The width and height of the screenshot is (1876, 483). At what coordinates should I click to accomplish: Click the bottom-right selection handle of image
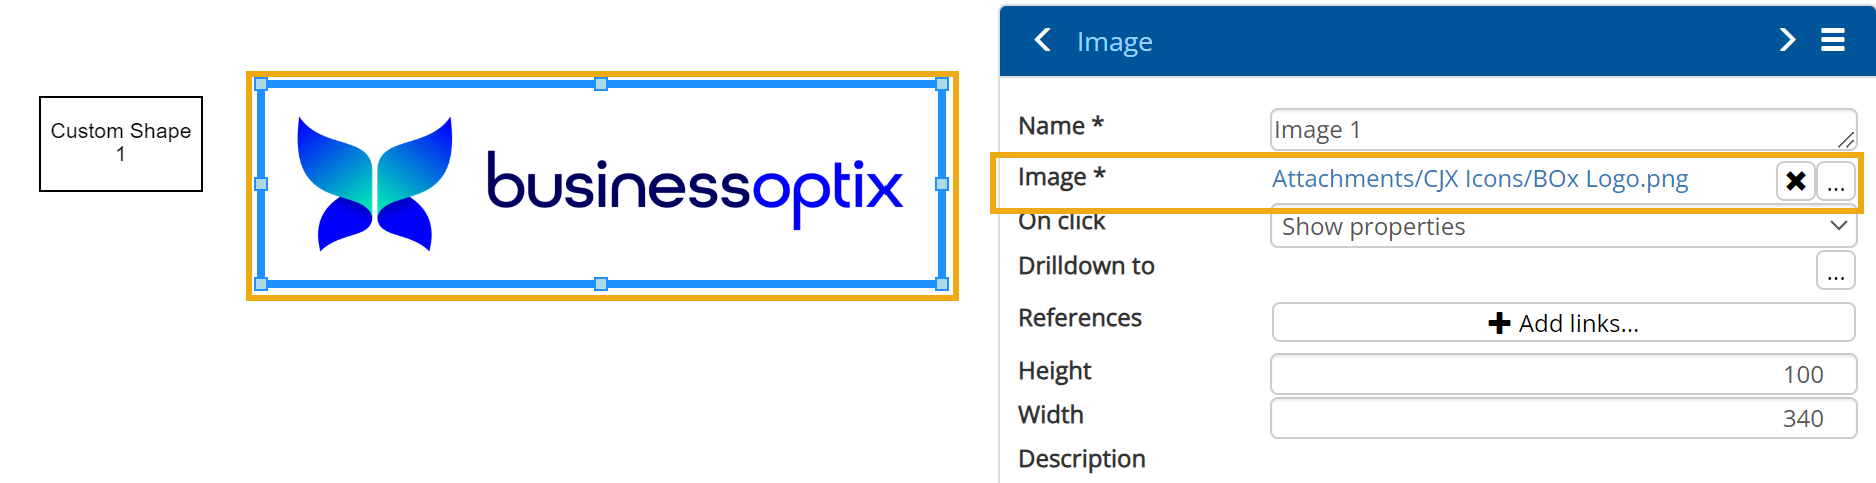[942, 284]
